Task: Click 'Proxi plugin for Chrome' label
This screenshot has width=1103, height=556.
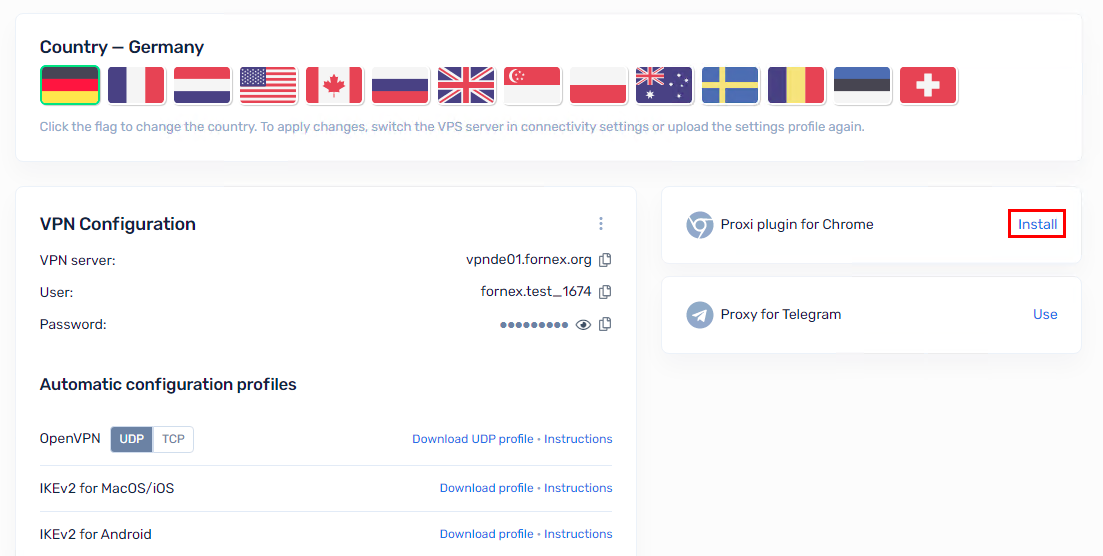Action: click(x=797, y=225)
